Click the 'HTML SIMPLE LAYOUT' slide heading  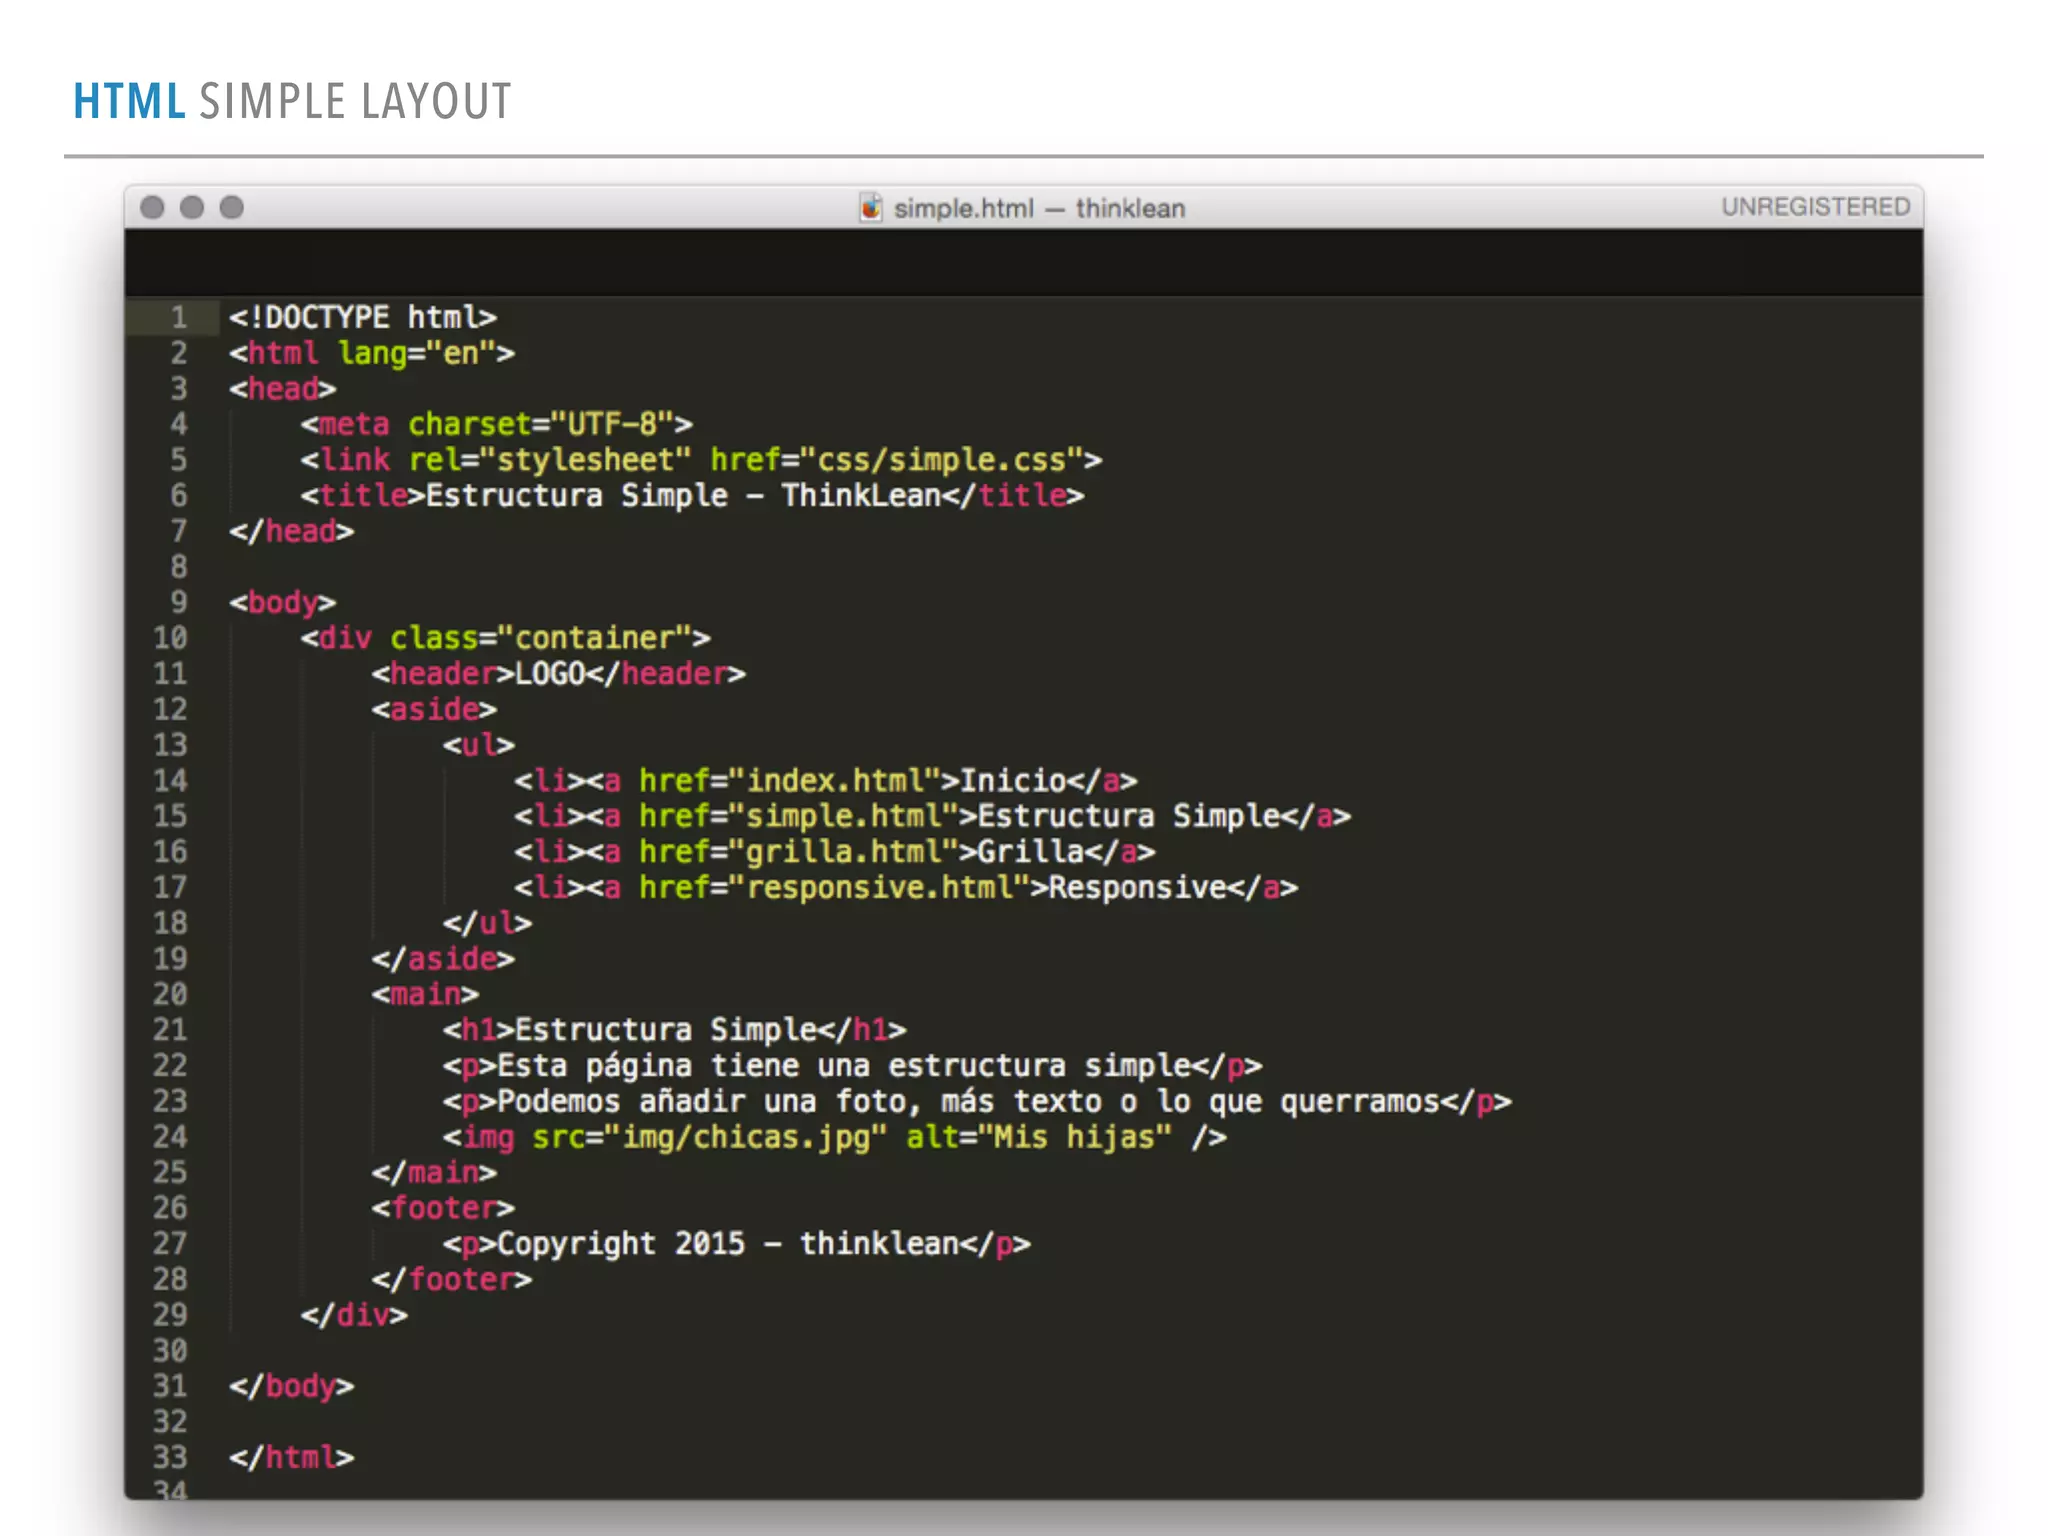click(292, 101)
